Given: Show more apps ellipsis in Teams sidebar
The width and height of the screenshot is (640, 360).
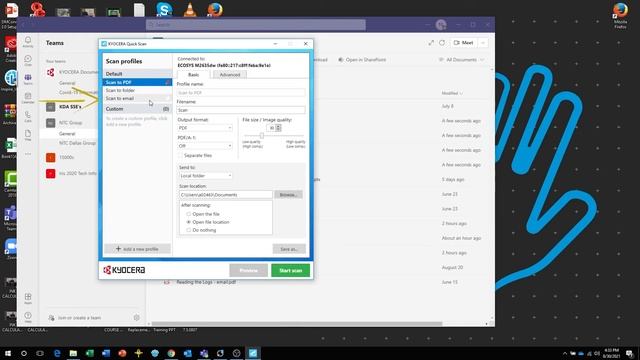Looking at the screenshot, I should pyautogui.click(x=28, y=154).
